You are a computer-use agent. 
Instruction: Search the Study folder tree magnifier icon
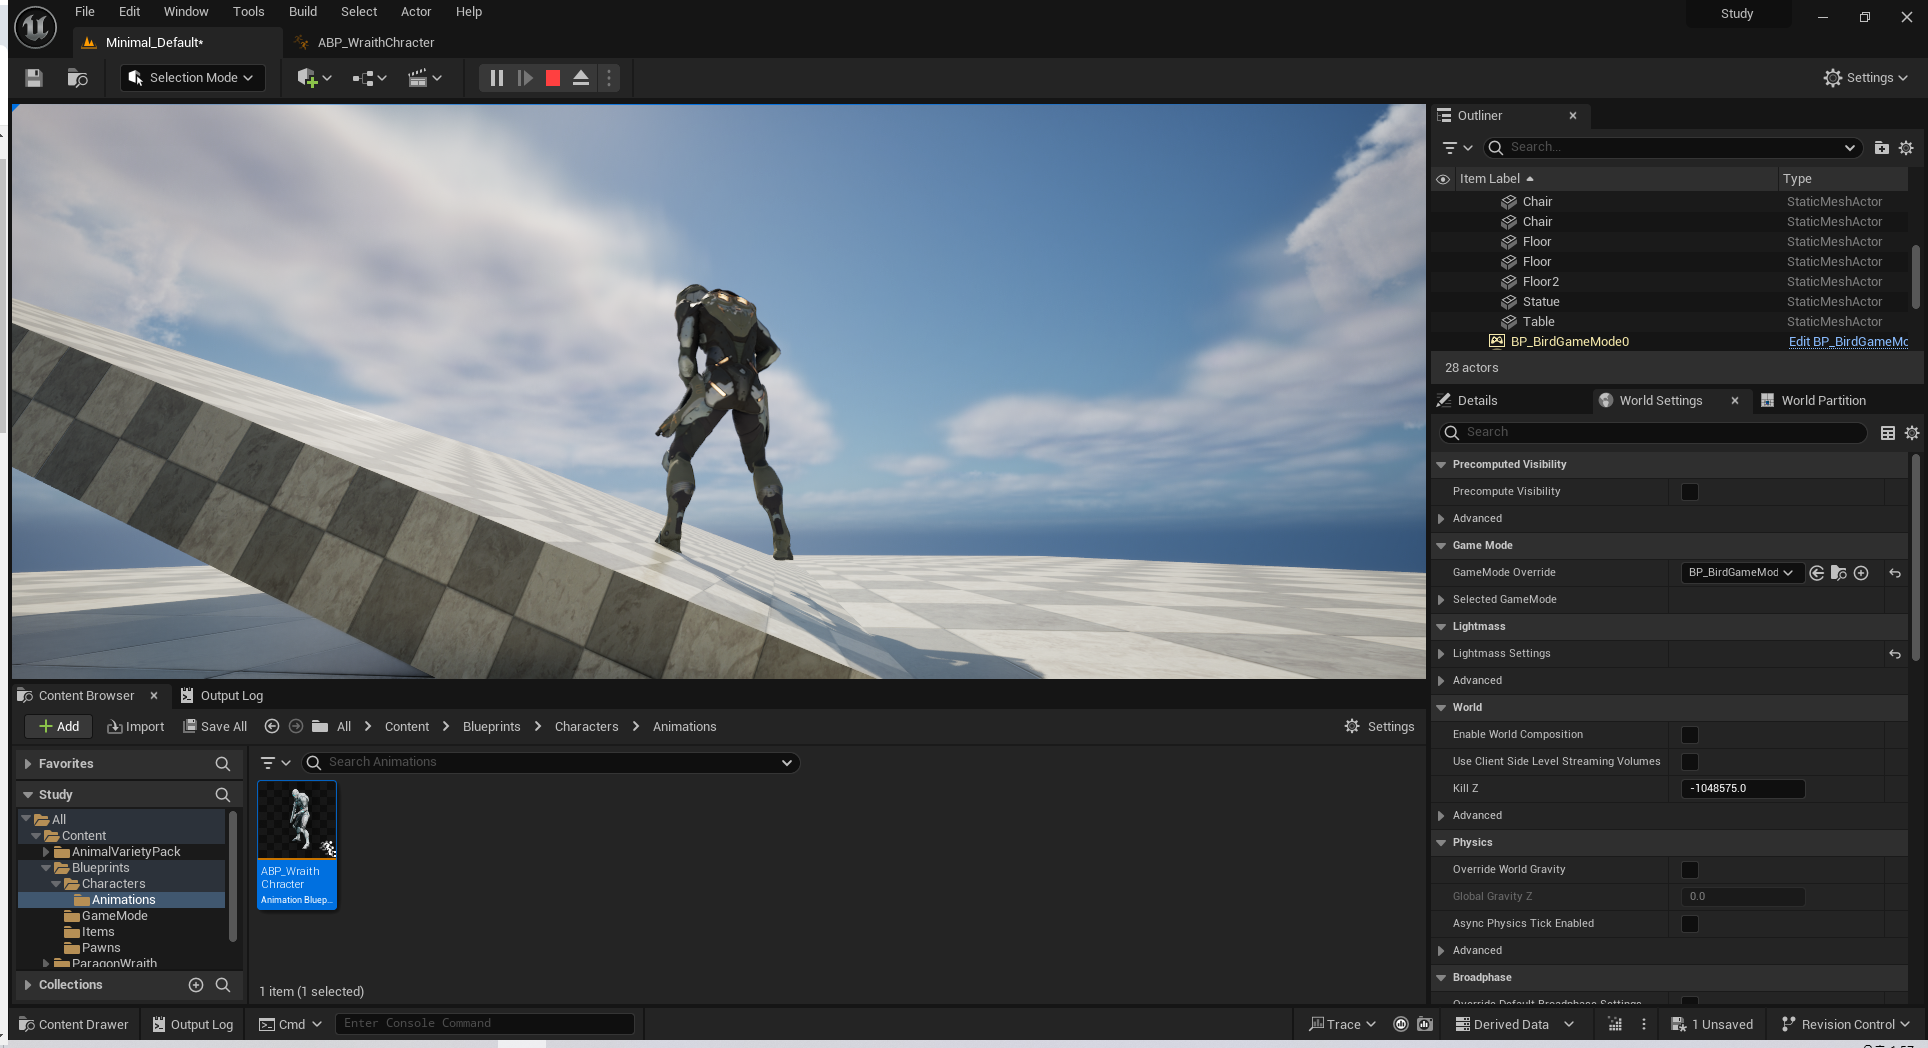[x=223, y=795]
